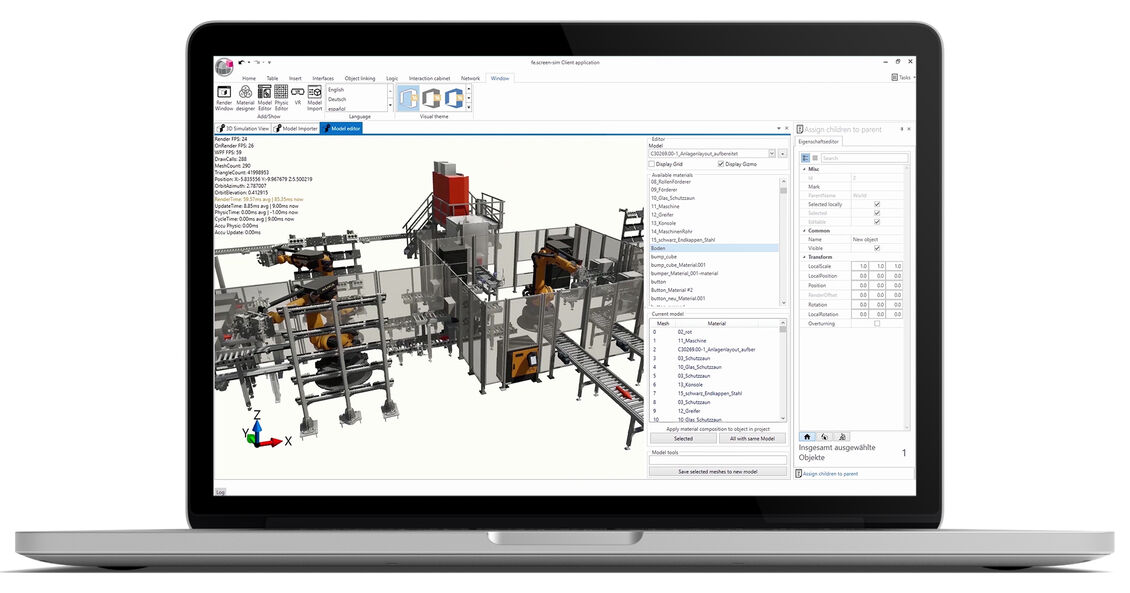Switch to categorized property view icon

(806, 158)
